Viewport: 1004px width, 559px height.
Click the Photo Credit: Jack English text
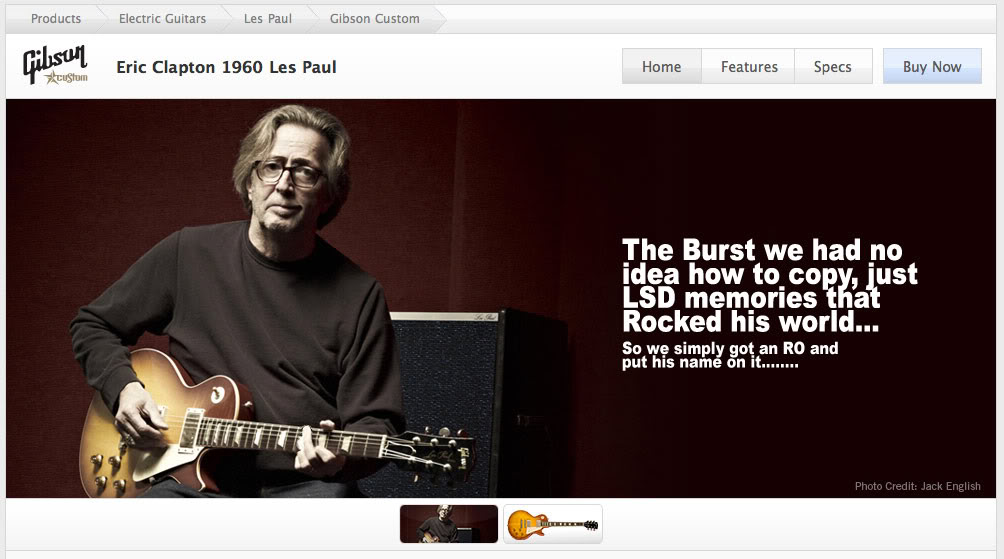pos(918,486)
